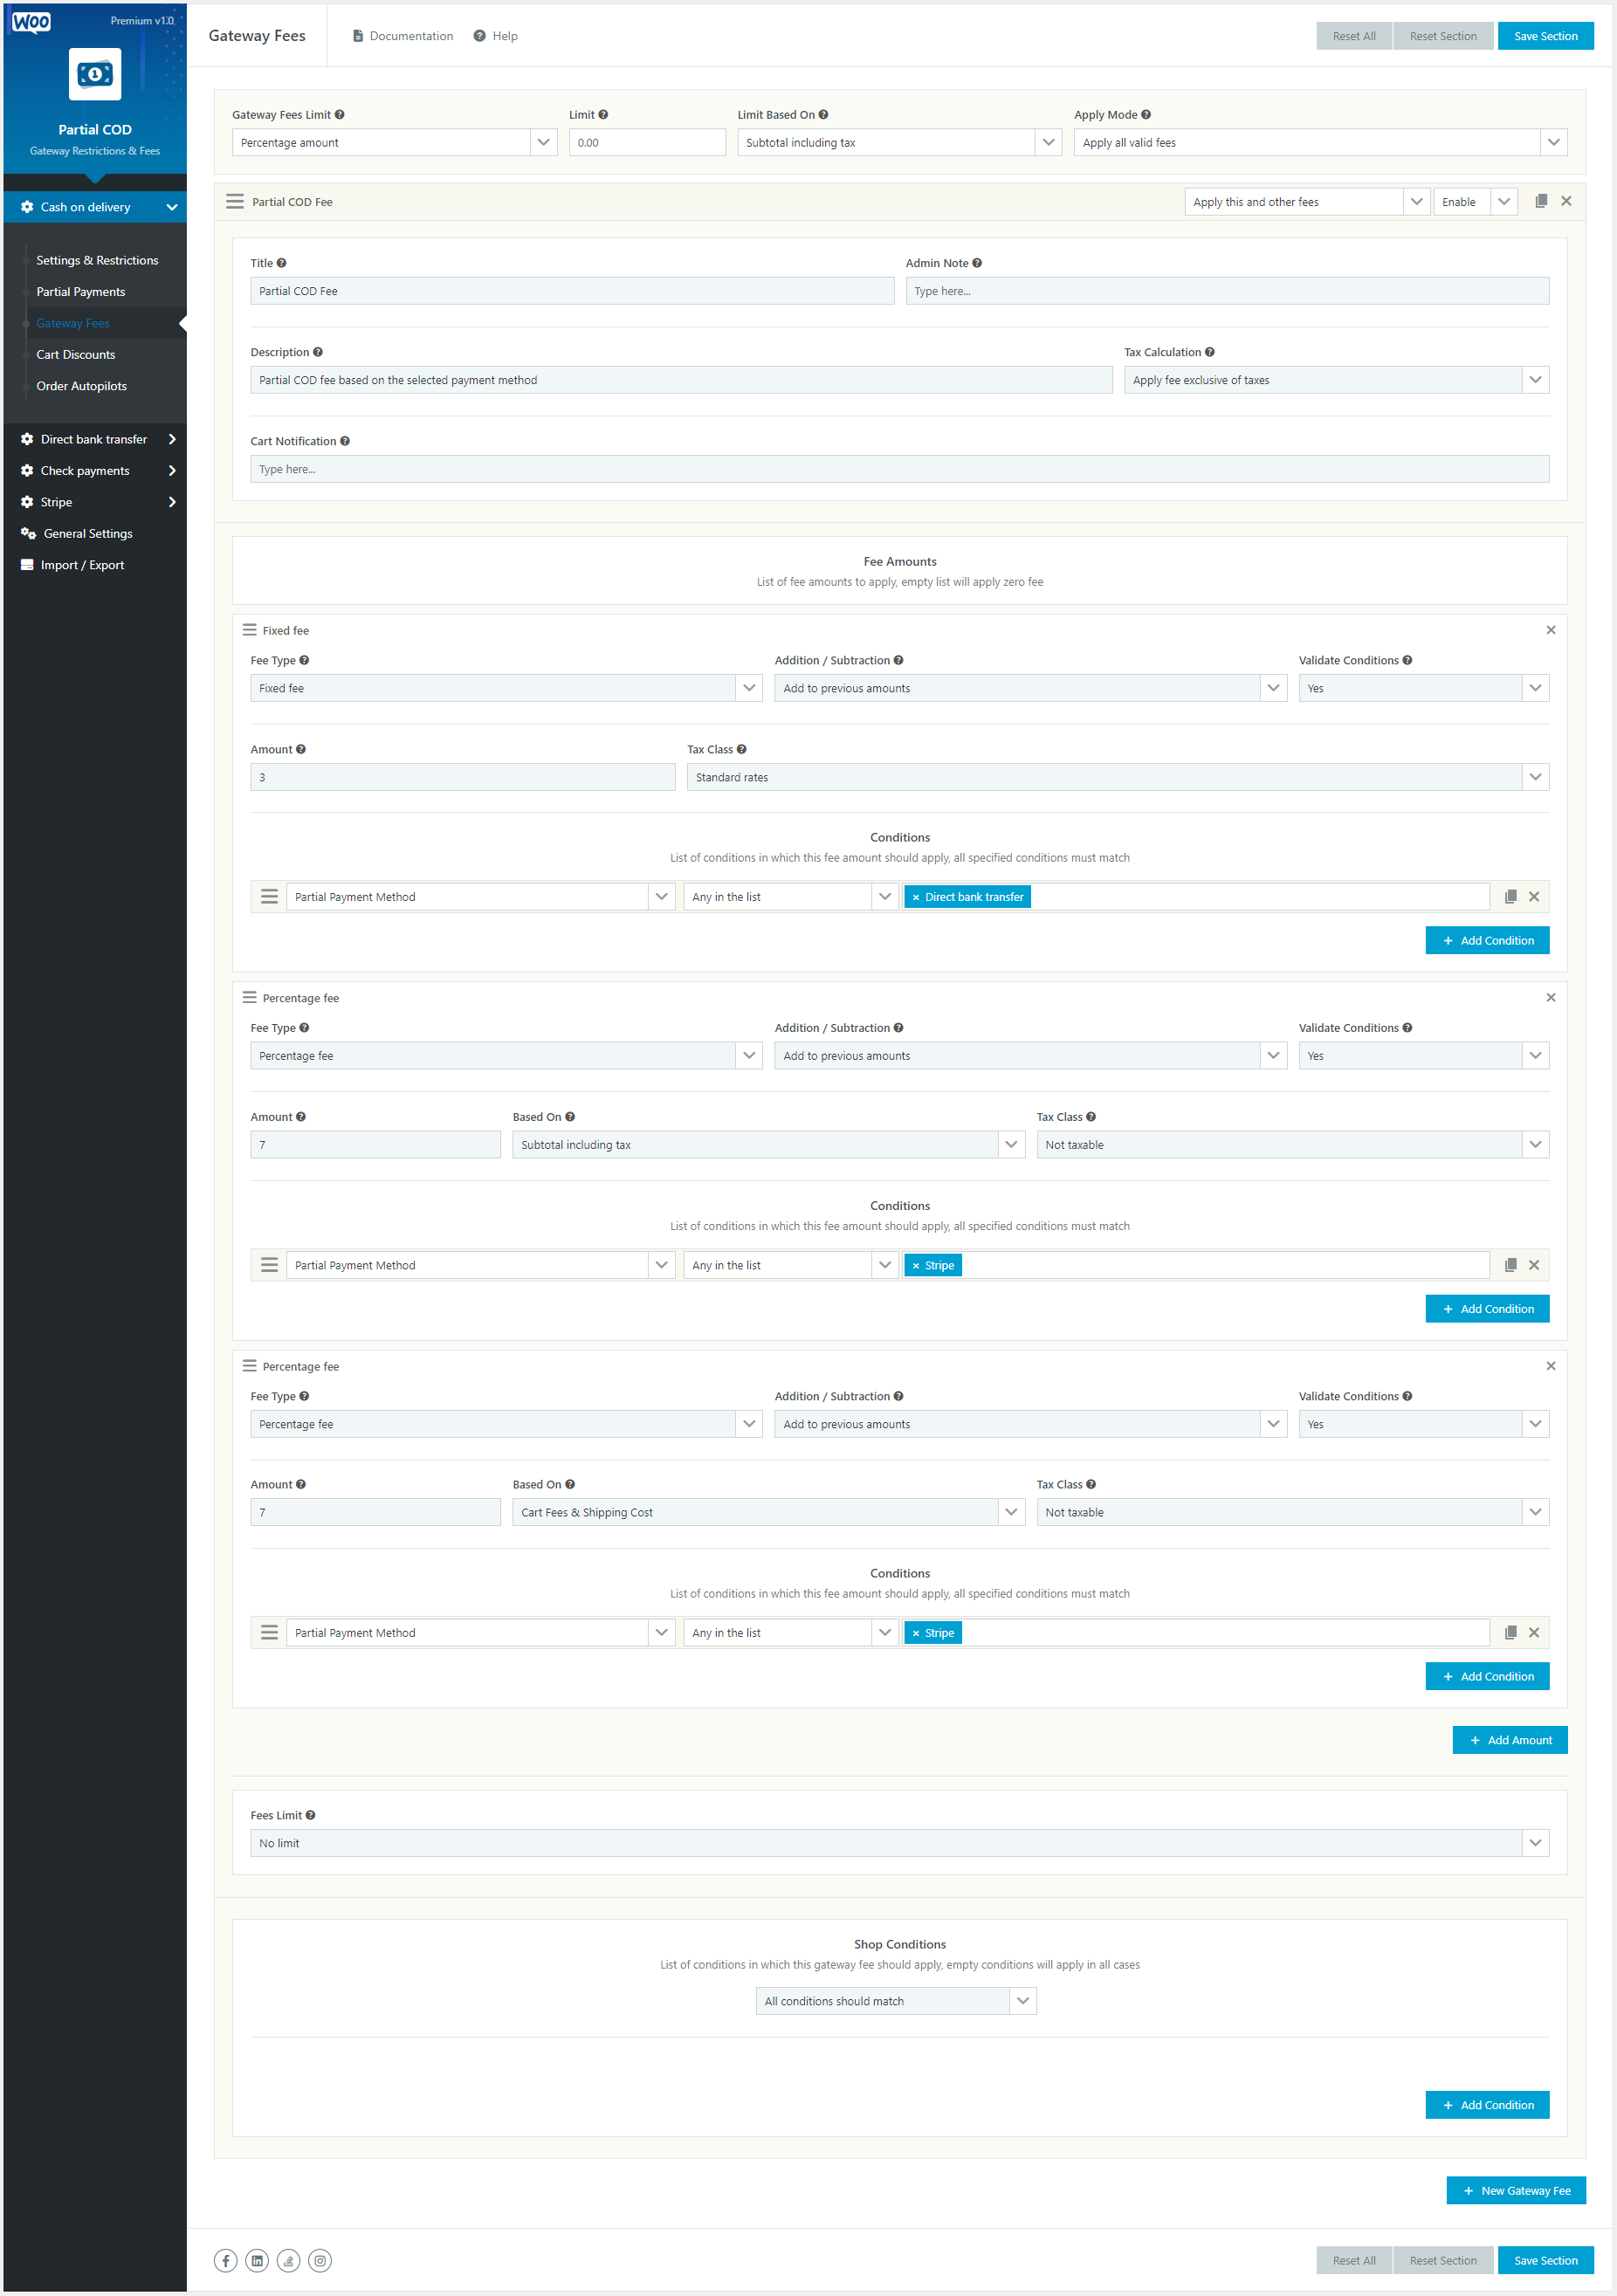The width and height of the screenshot is (1617, 2296).
Task: Duplicate the Partial COD Fee rule
Action: (1540, 201)
